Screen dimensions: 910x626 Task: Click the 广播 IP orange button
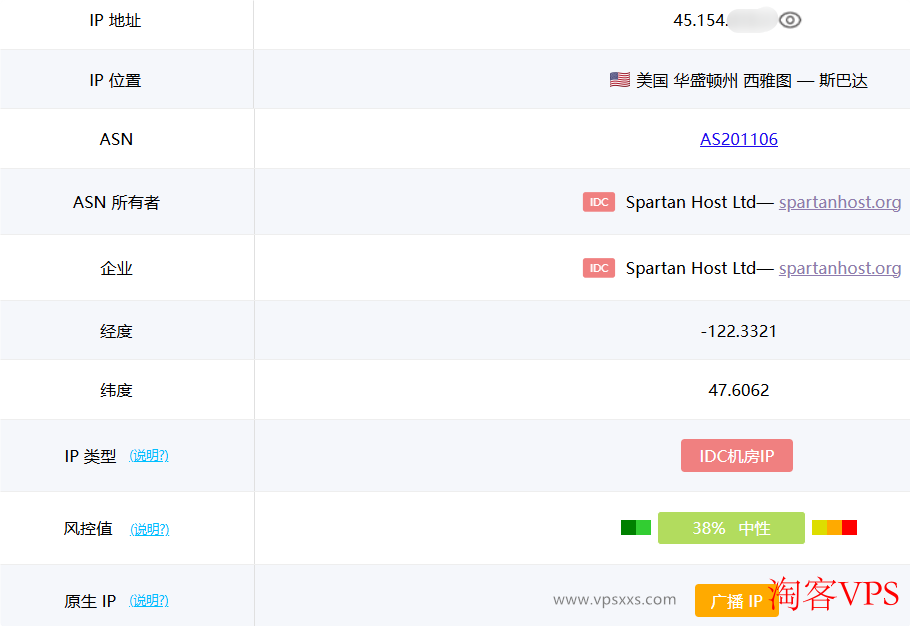pyautogui.click(x=736, y=601)
